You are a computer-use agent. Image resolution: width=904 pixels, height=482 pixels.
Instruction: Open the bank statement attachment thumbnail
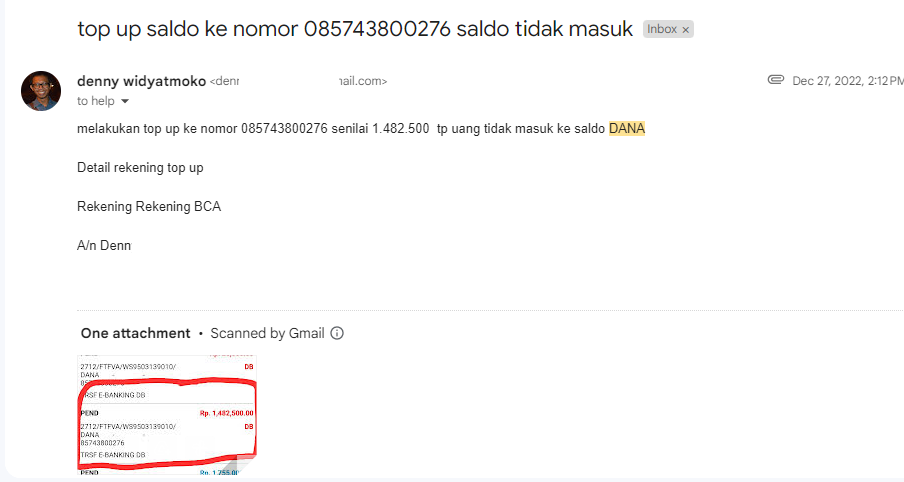point(167,415)
